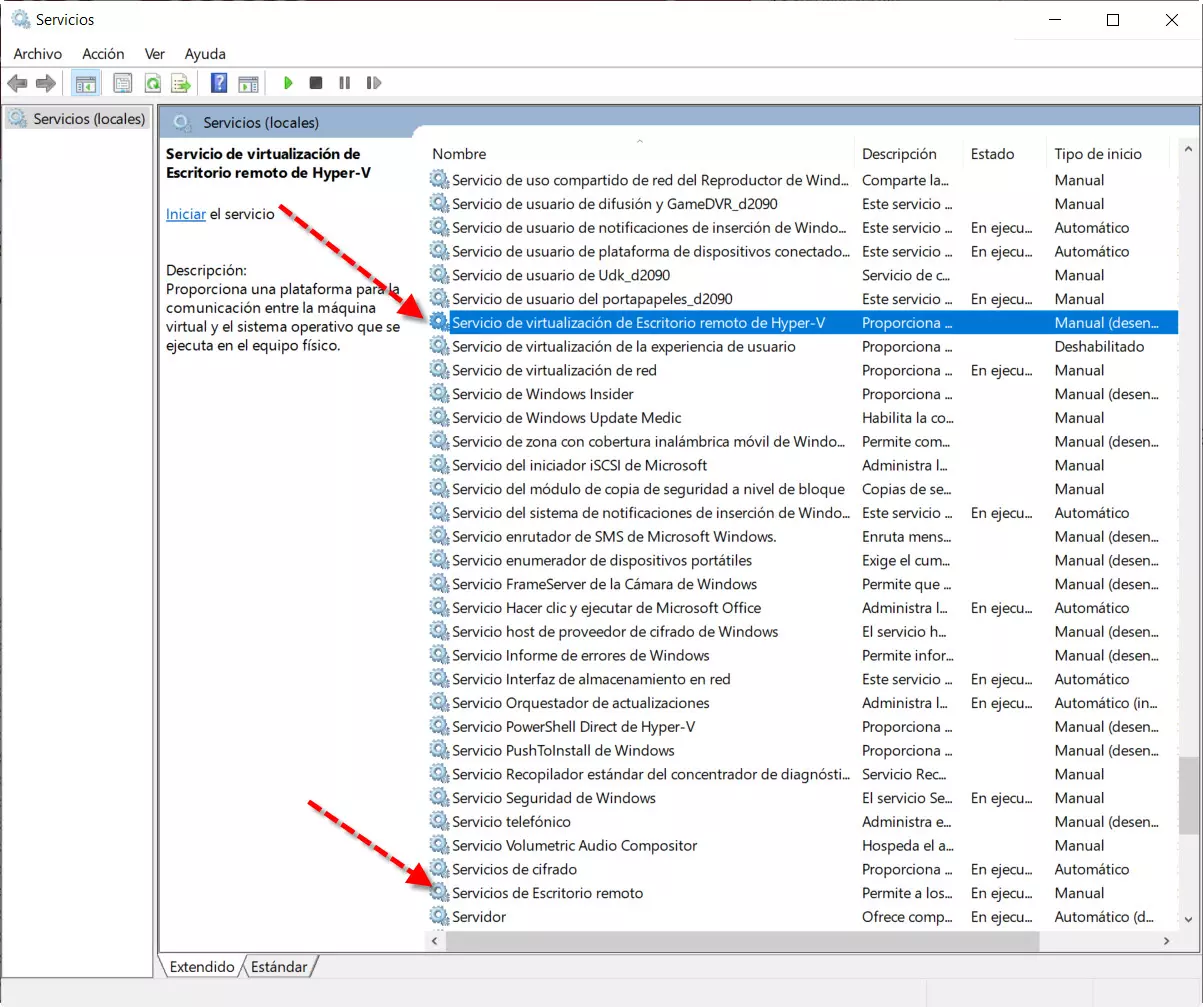Click gear icon of Servicio de Windows Update Medic
Image resolution: width=1203 pixels, height=1007 pixels.
coord(439,418)
